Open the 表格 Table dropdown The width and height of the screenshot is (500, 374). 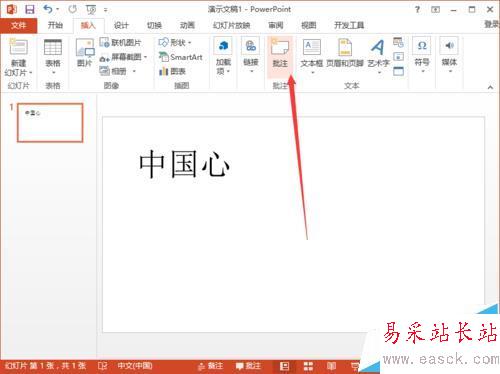click(53, 57)
